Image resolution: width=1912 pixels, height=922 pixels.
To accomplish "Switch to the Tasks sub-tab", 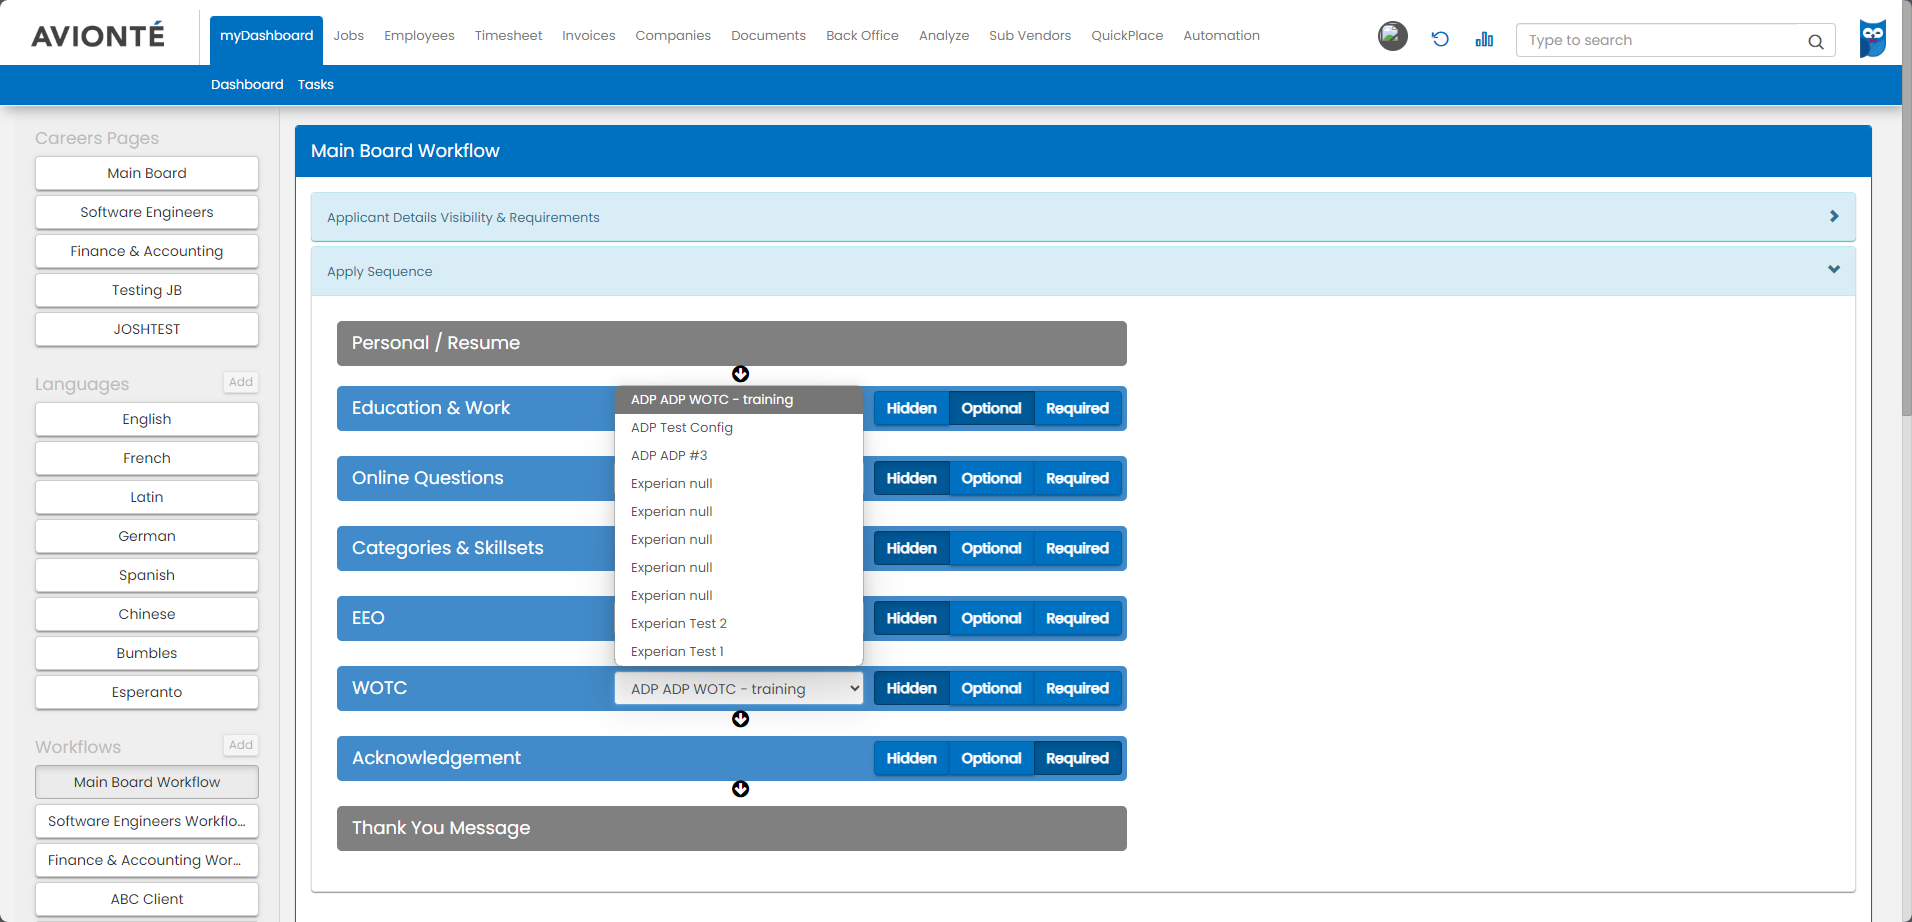I will [316, 84].
